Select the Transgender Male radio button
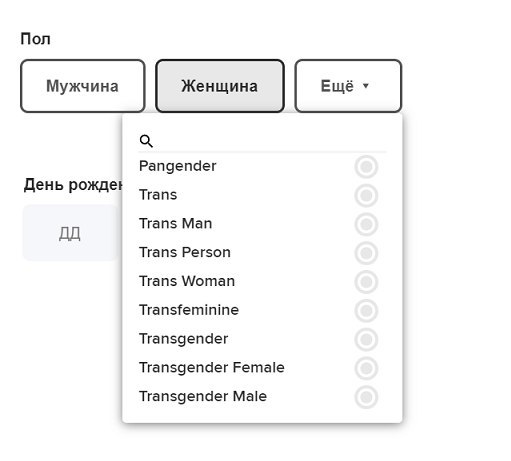The width and height of the screenshot is (511, 461). (366, 397)
